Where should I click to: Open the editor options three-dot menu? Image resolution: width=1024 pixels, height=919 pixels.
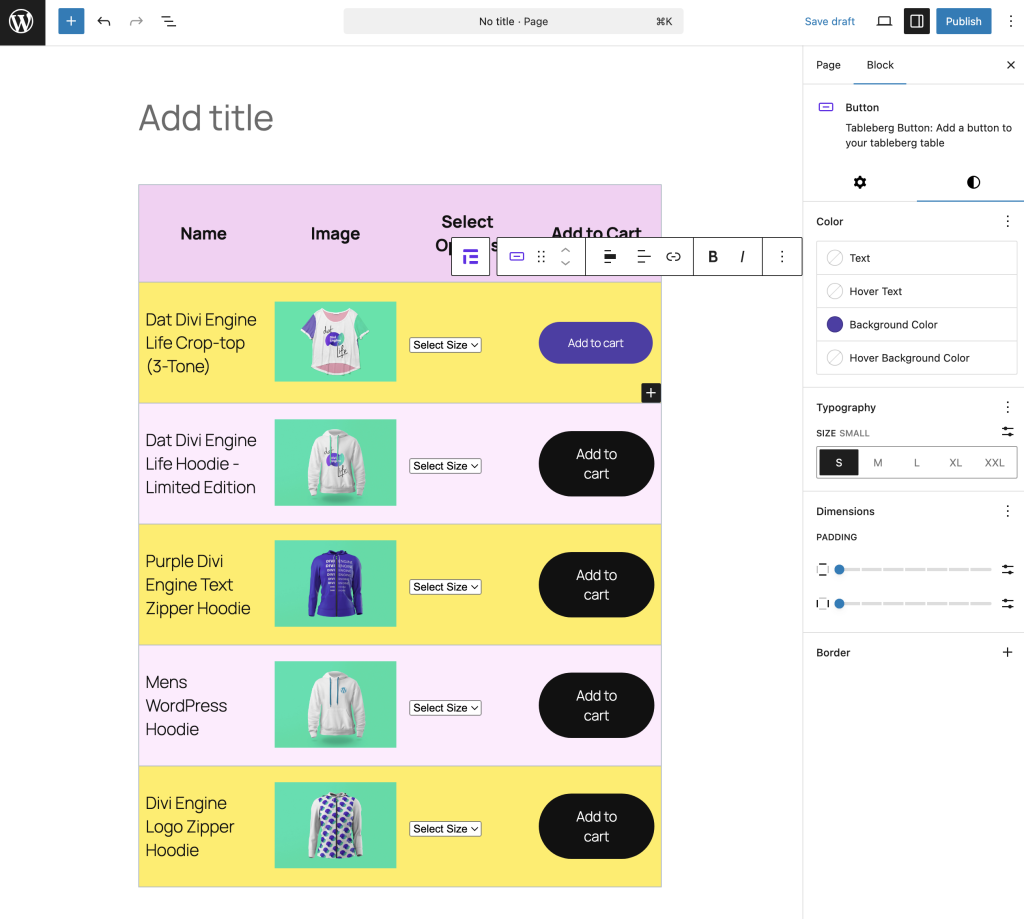1010,22
